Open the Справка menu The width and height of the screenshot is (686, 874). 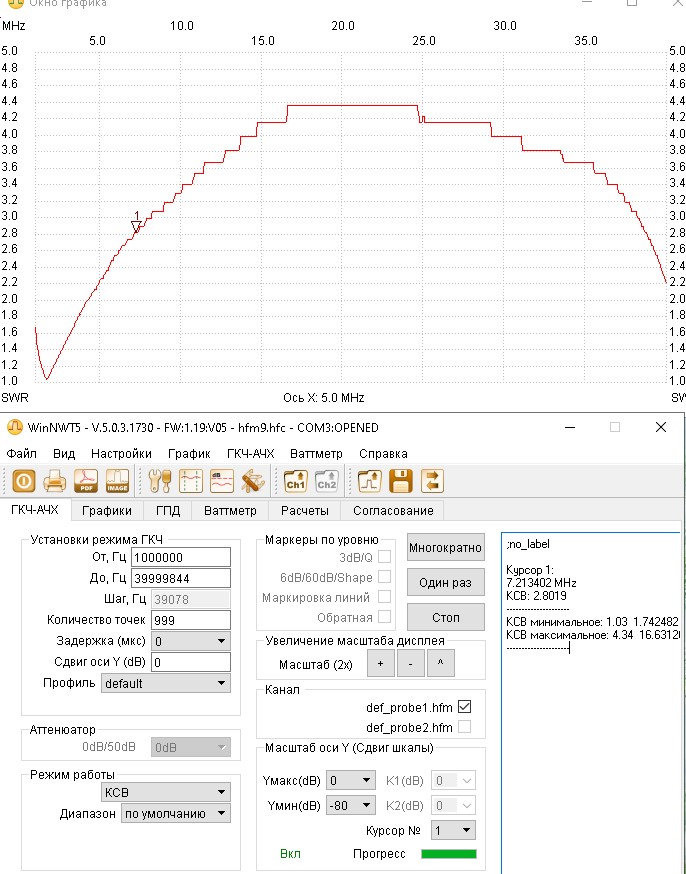383,454
